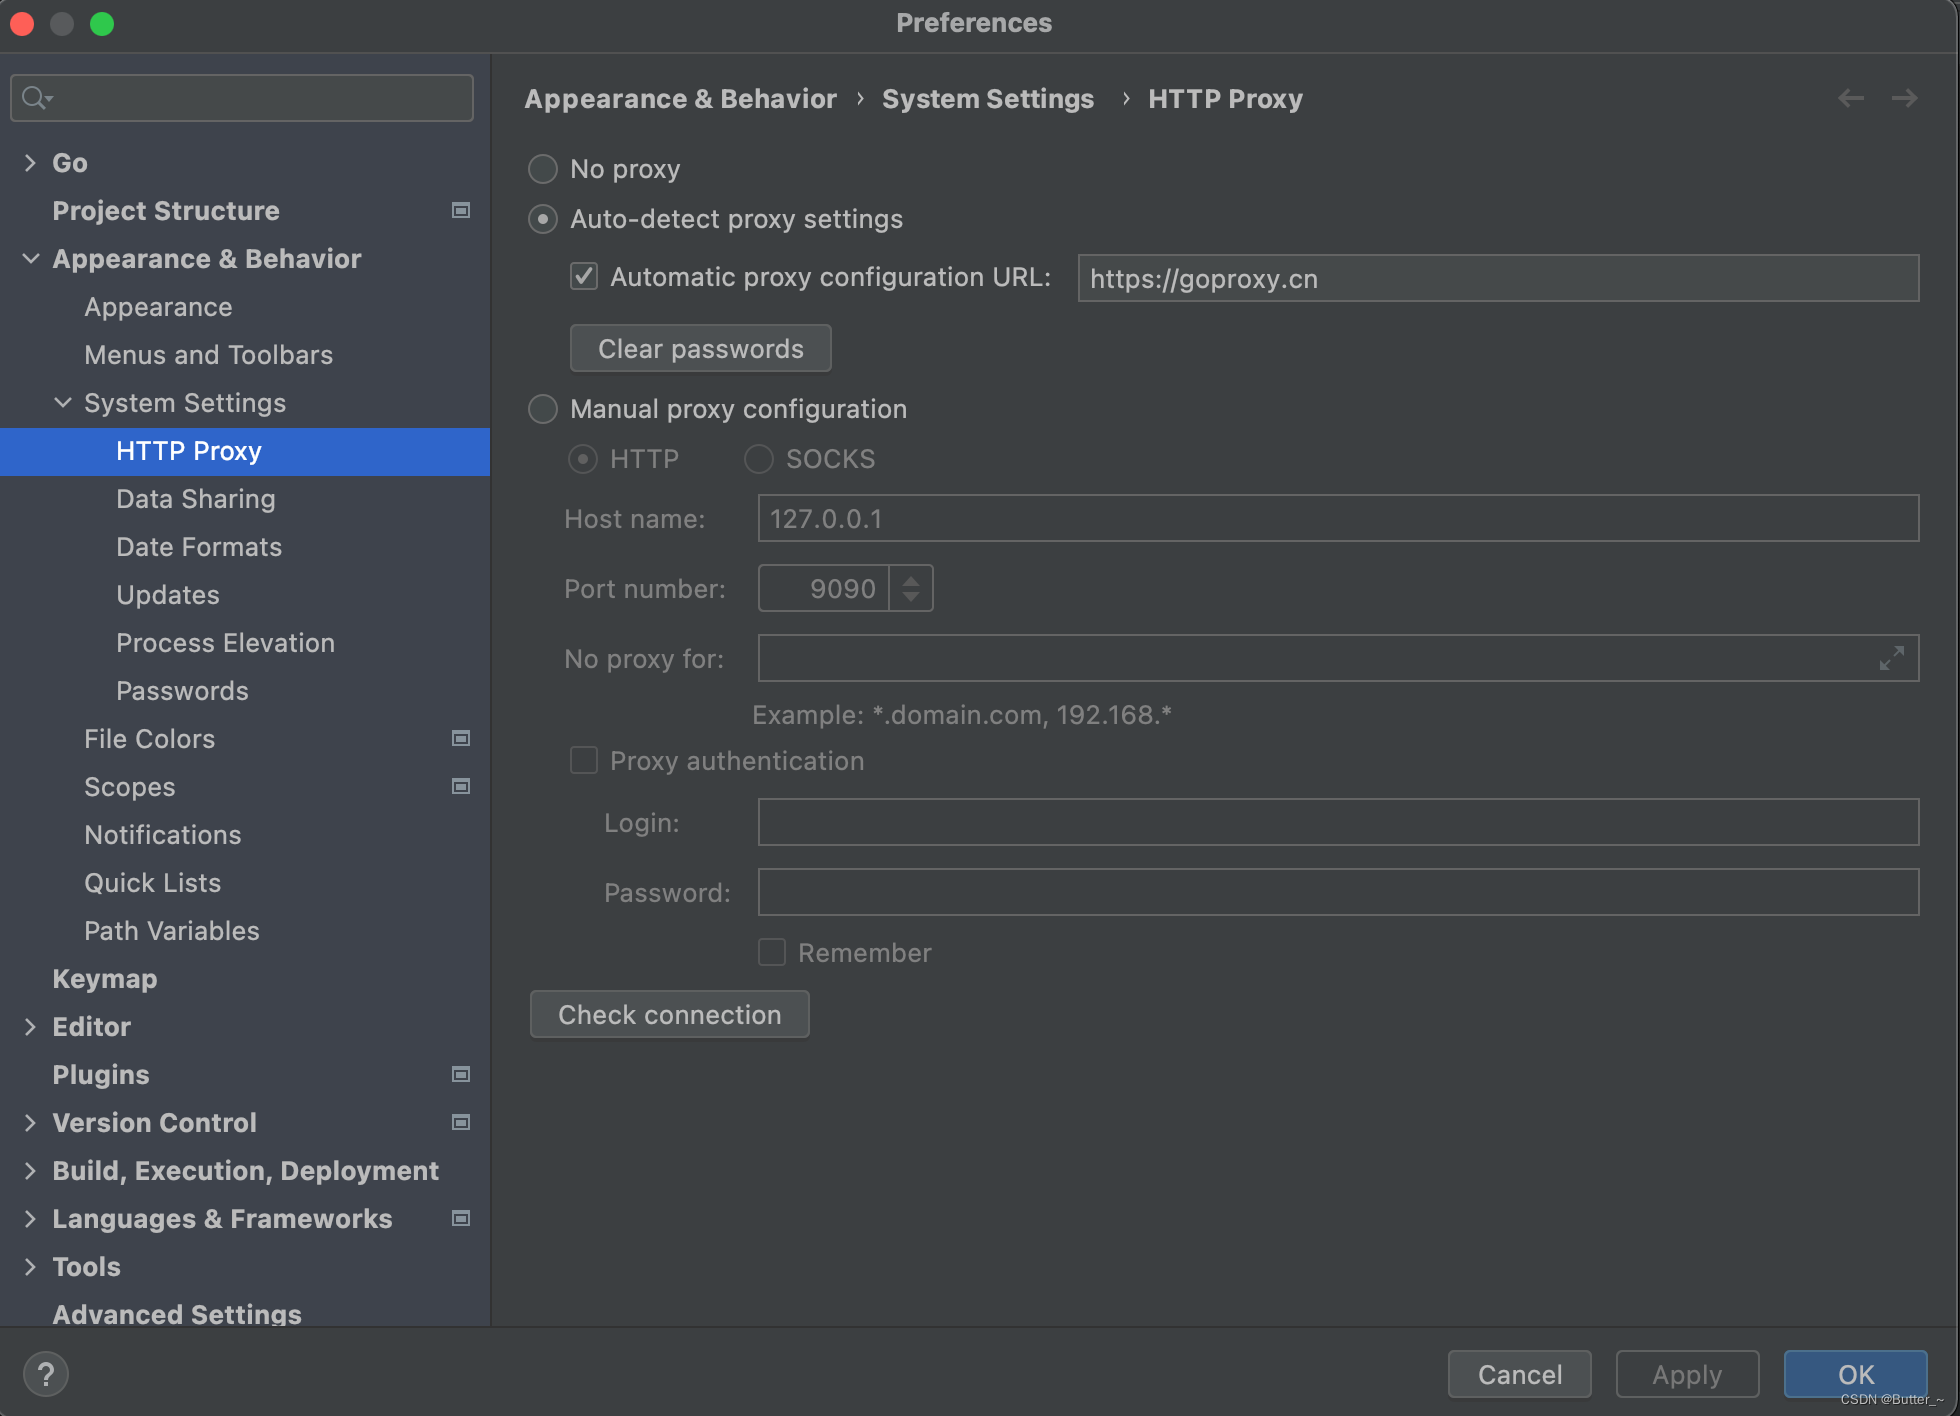Increment the port number with the stepper
The image size is (1960, 1416).
point(910,580)
